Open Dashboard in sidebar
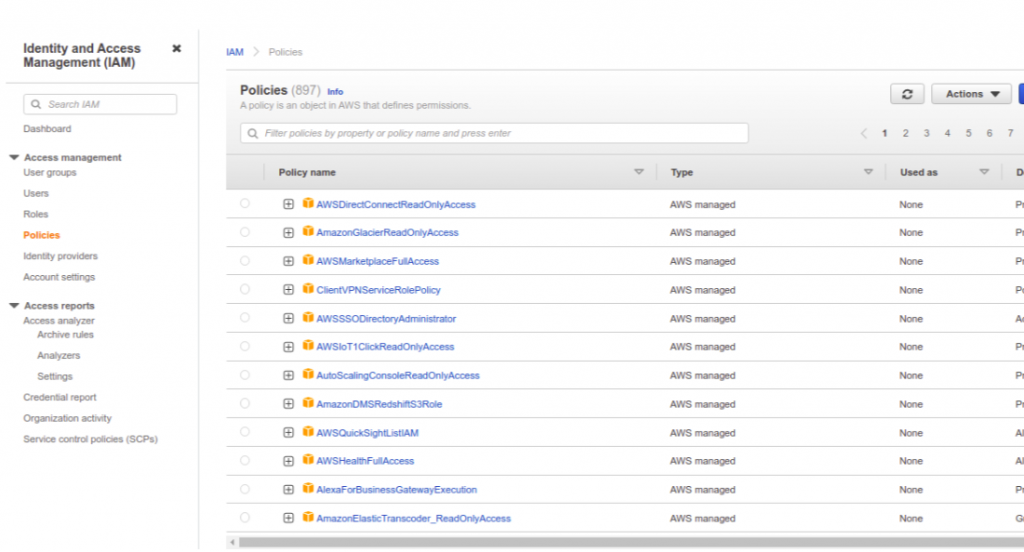This screenshot has width=1024, height=552. tap(47, 129)
